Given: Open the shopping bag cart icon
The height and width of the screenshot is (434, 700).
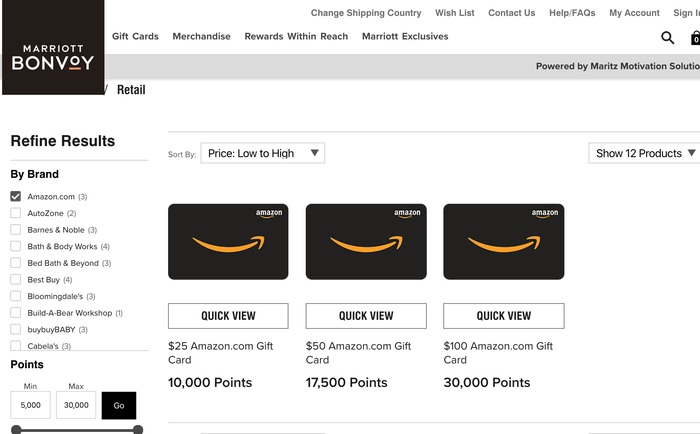Looking at the screenshot, I should pos(696,38).
